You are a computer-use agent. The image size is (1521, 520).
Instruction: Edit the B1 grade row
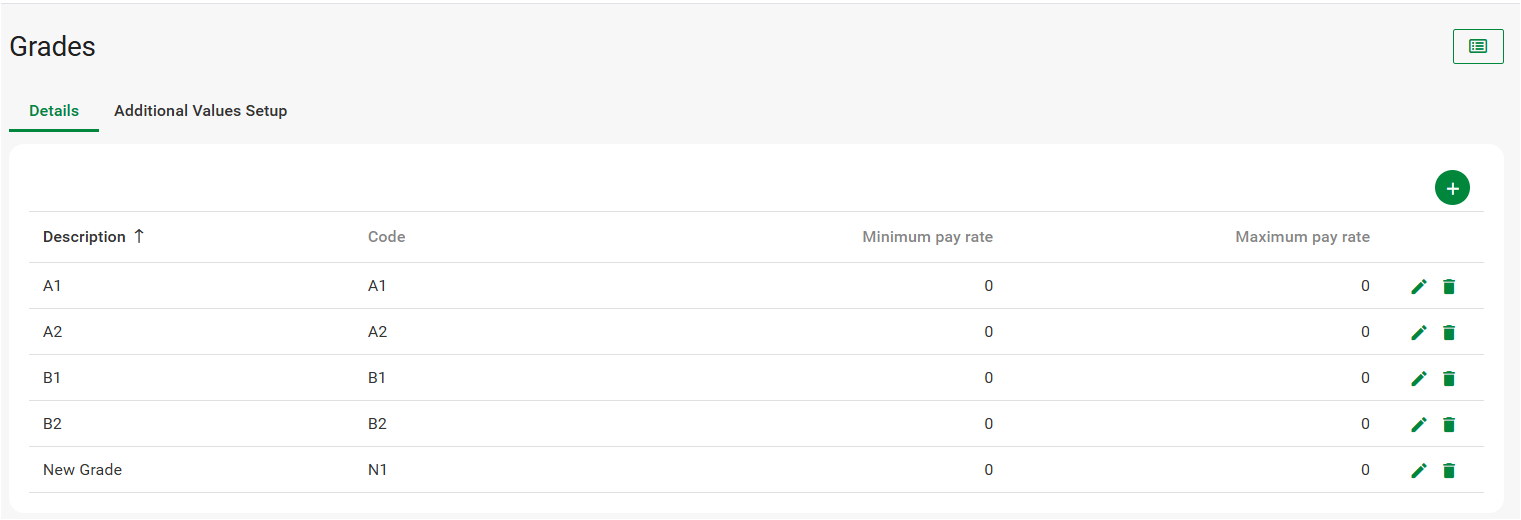(x=1418, y=379)
